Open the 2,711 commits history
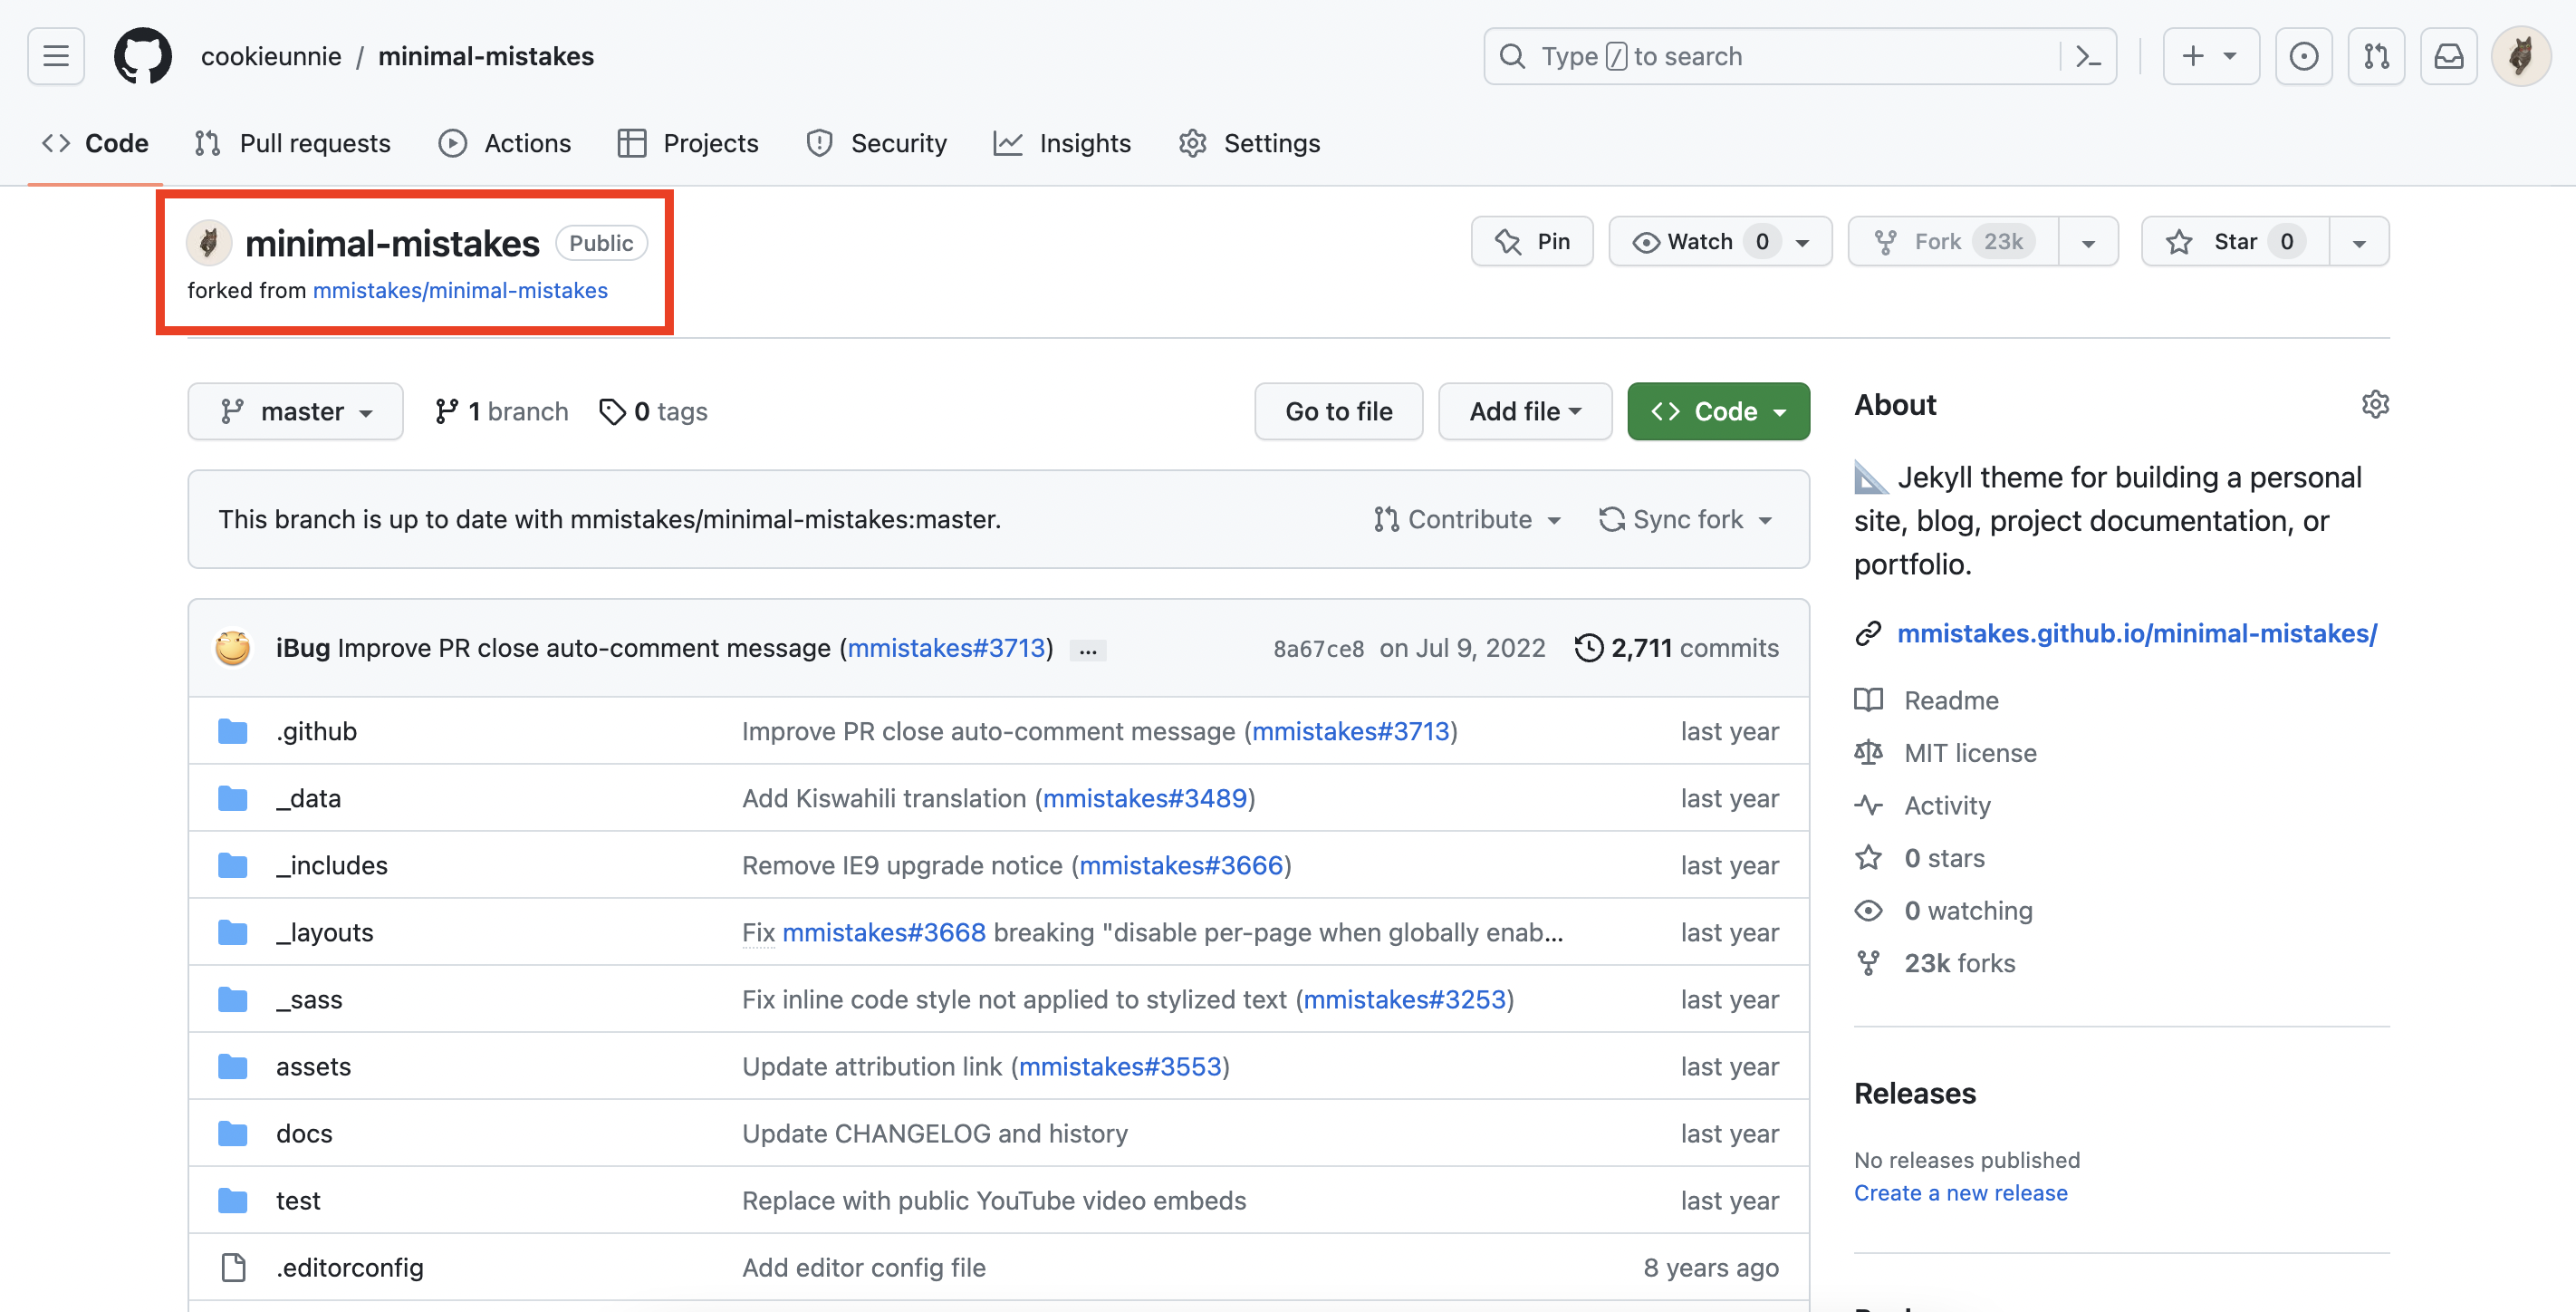The image size is (2576, 1312). [1677, 648]
